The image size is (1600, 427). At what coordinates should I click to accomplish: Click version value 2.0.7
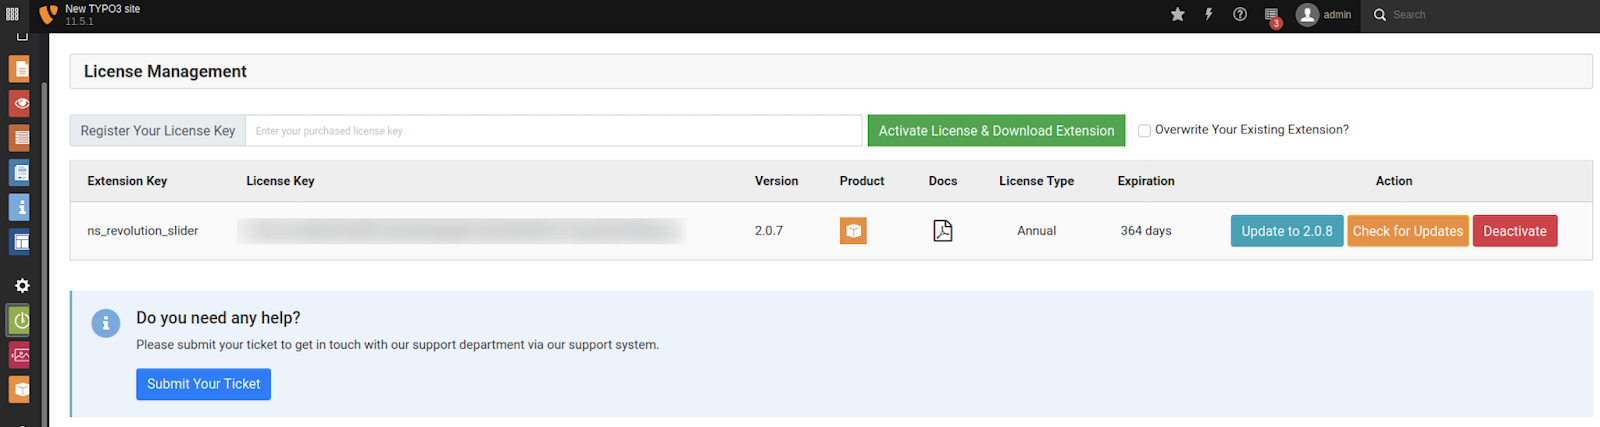coord(769,231)
